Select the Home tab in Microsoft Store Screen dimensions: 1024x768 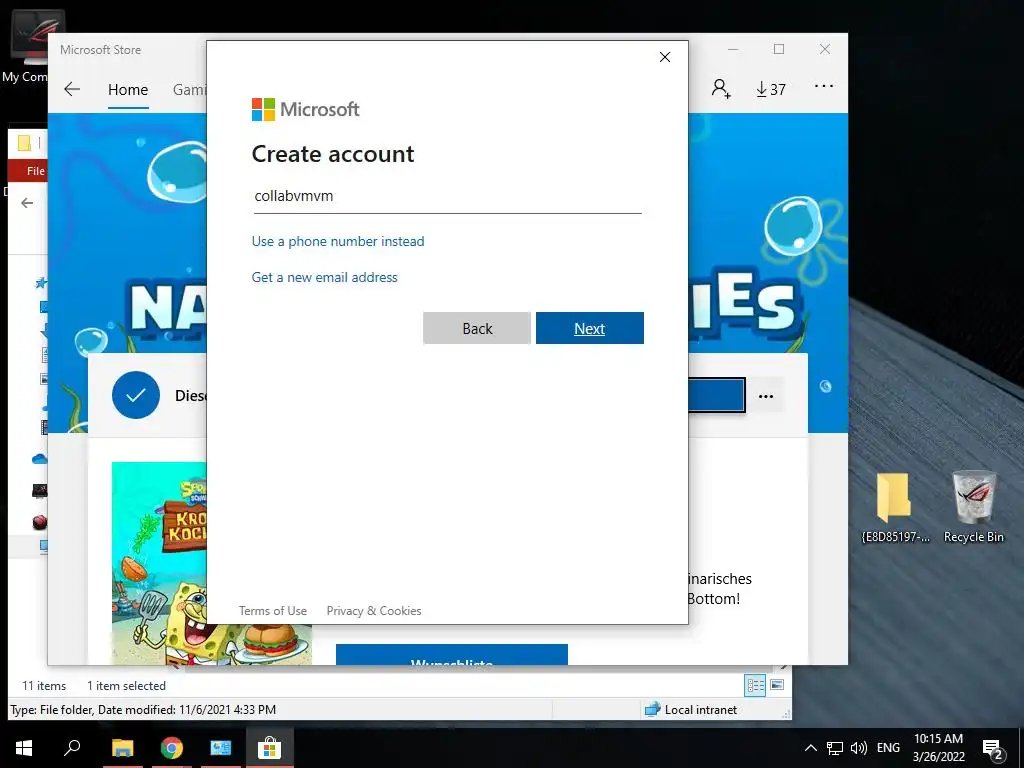click(128, 89)
